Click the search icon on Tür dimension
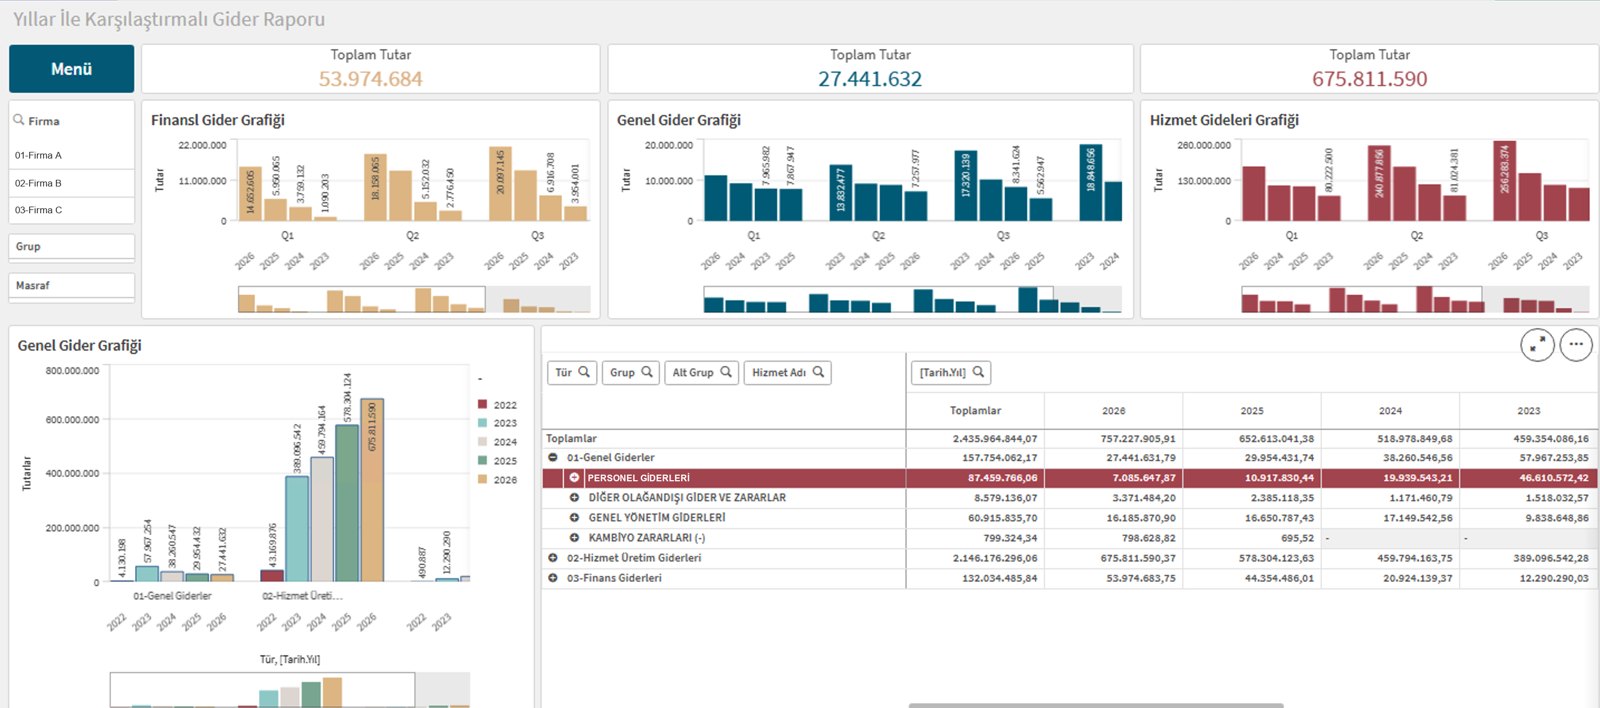Viewport: 1600px width, 708px height. point(584,372)
